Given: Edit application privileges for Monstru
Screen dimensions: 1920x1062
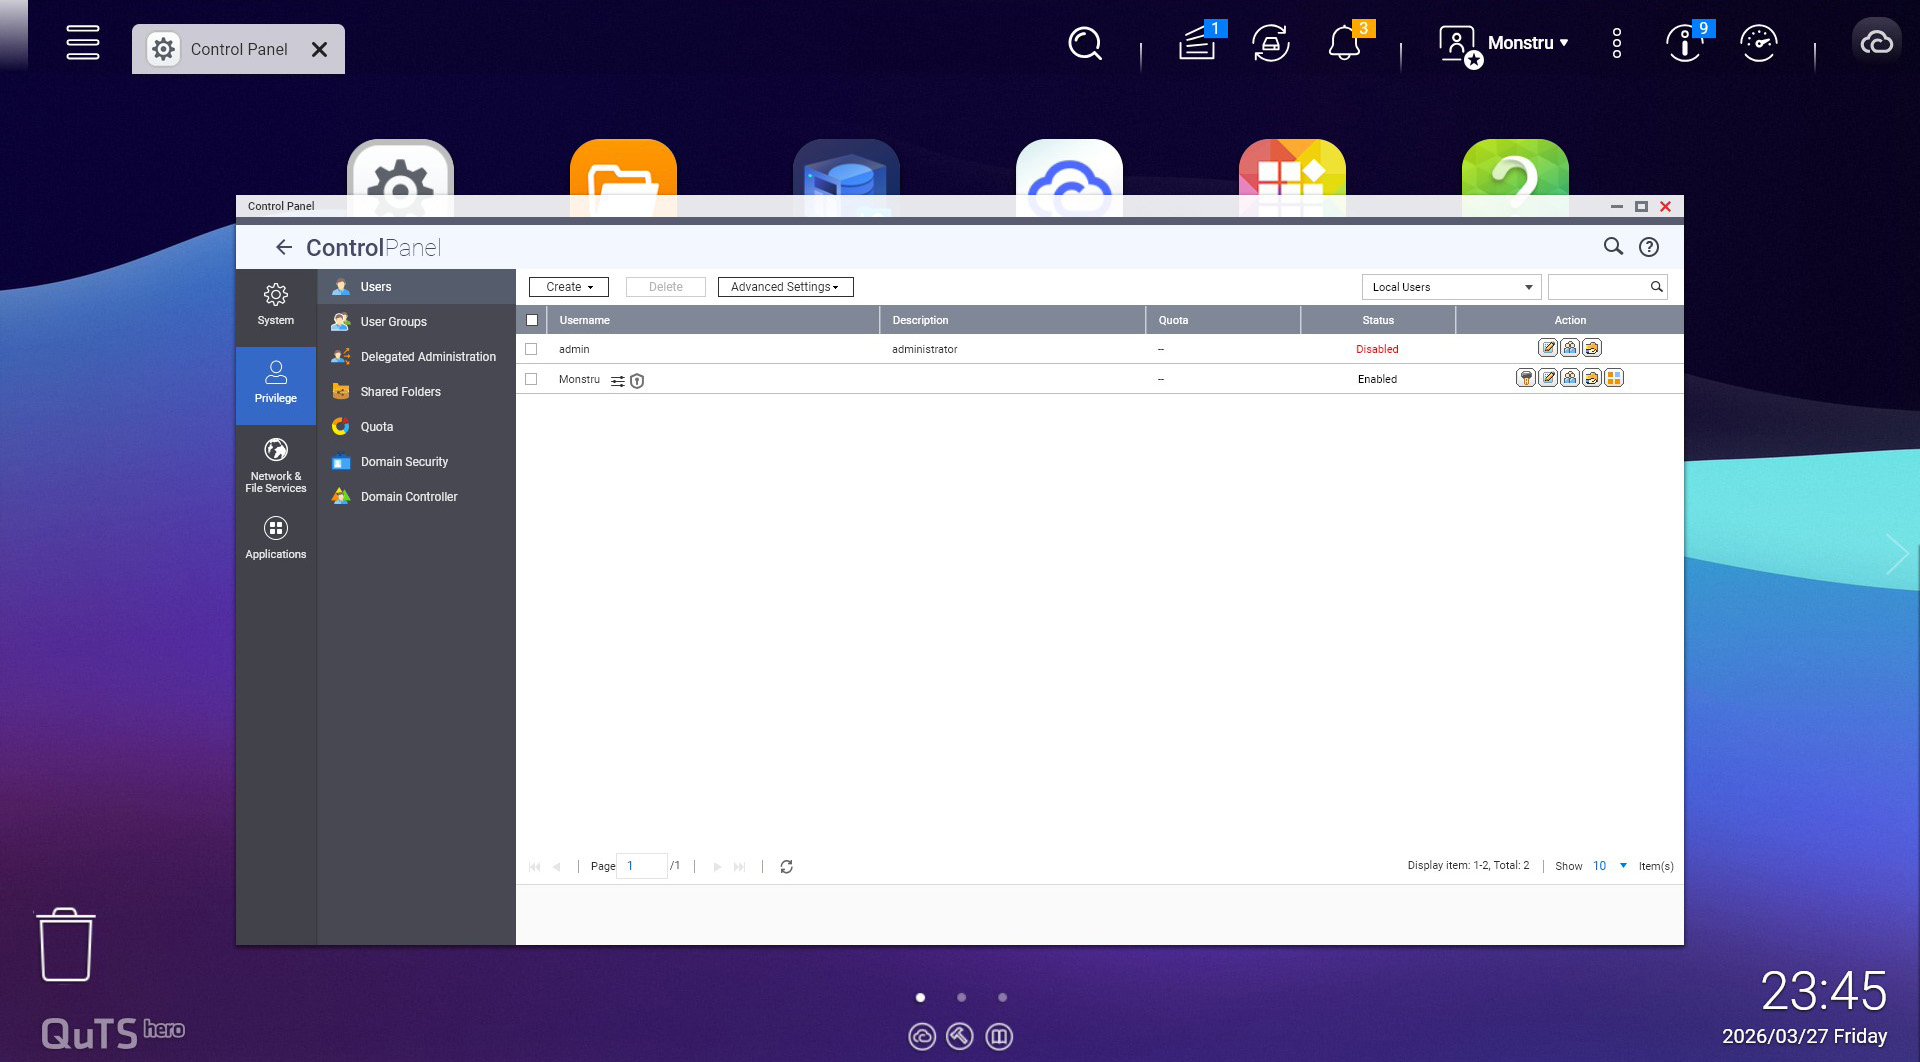Looking at the screenshot, I should click(x=1614, y=378).
